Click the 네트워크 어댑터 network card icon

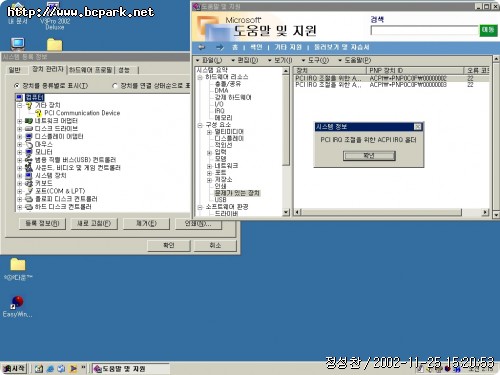29,121
